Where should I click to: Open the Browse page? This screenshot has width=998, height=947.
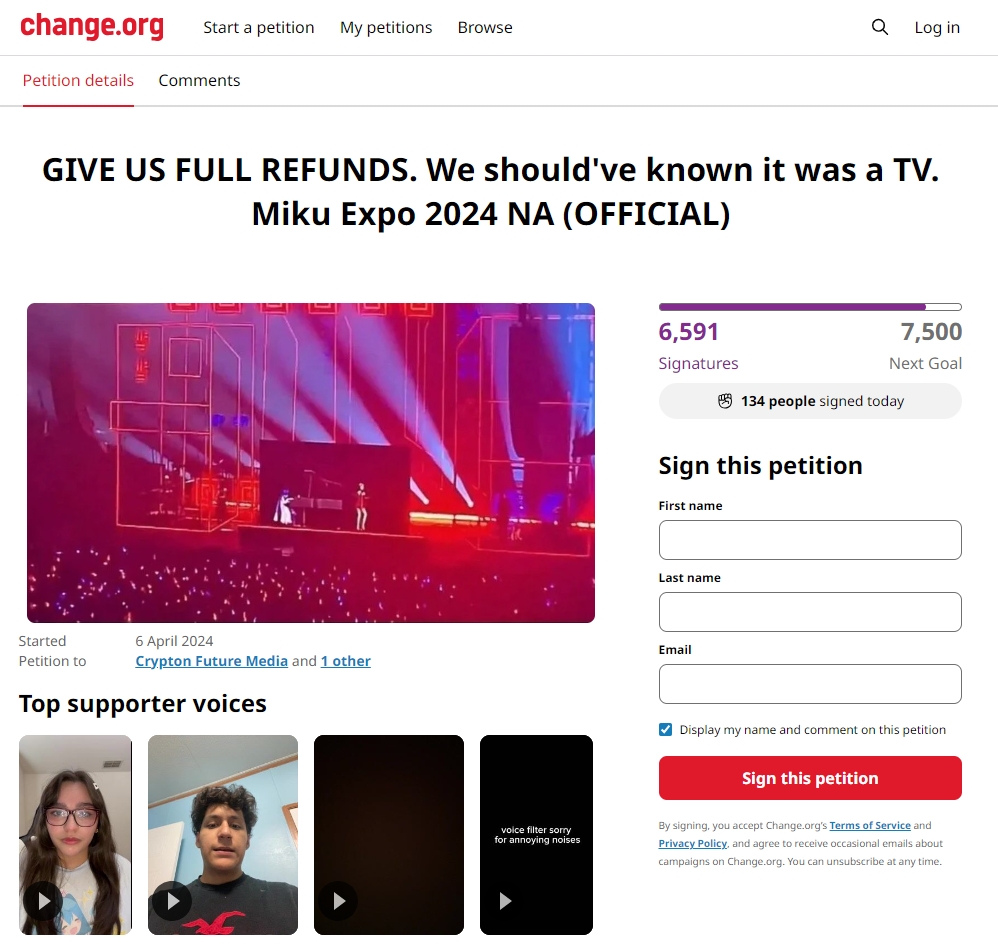[485, 27]
